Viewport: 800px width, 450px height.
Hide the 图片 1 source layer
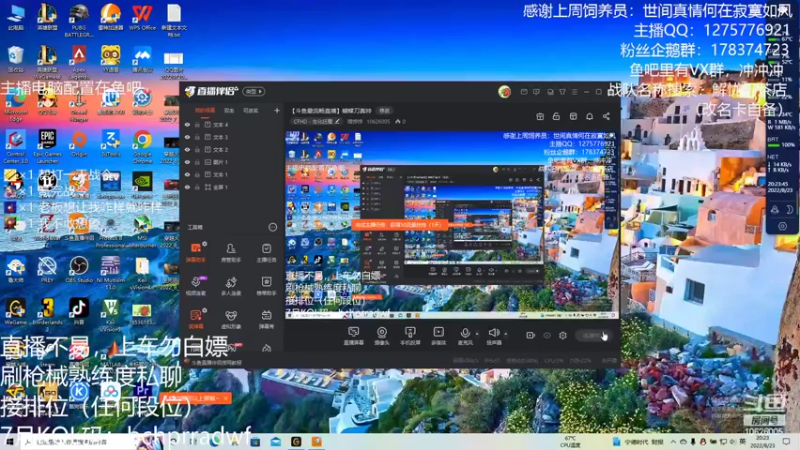pyautogui.click(x=187, y=162)
